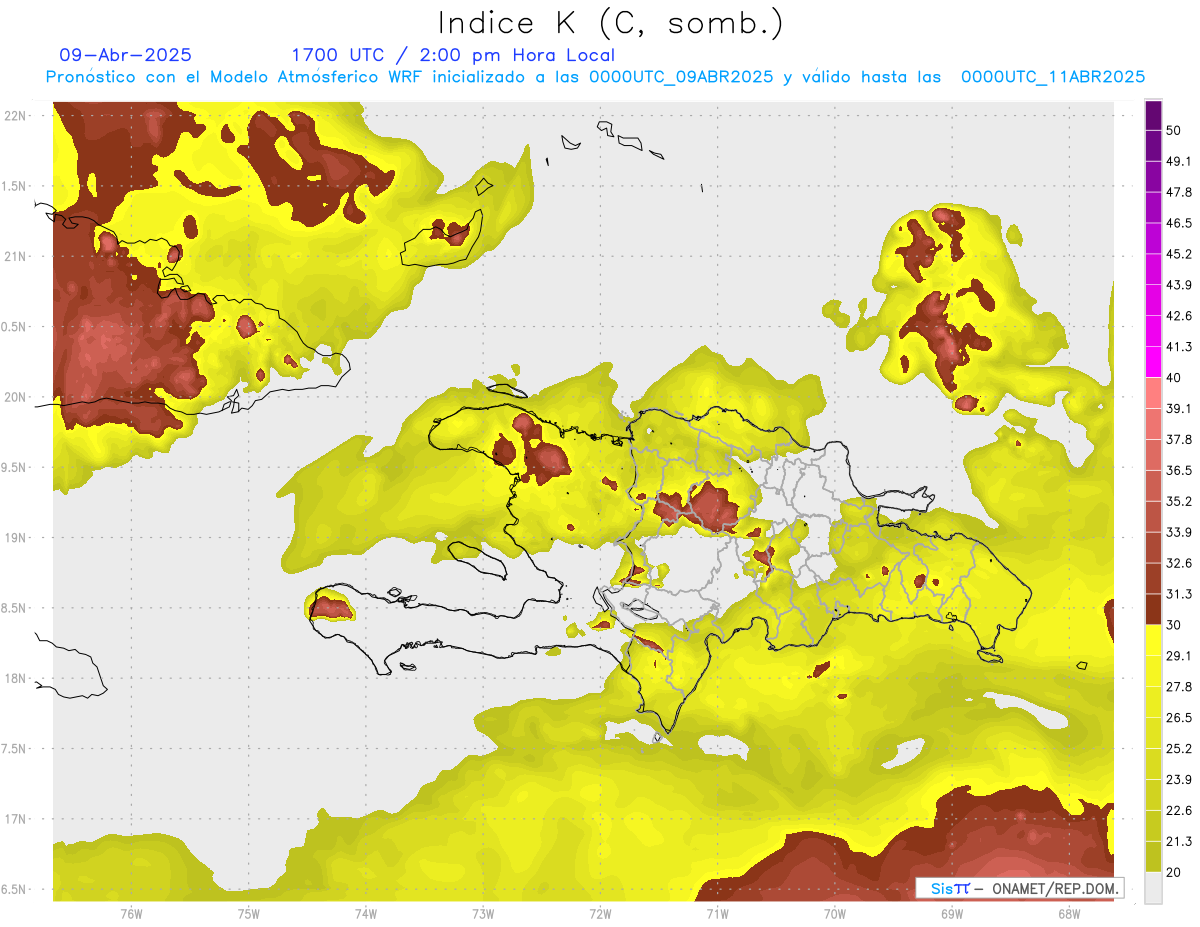Click the colorbar value "45.2"
The height and width of the screenshot is (927, 1200).
tap(1178, 254)
